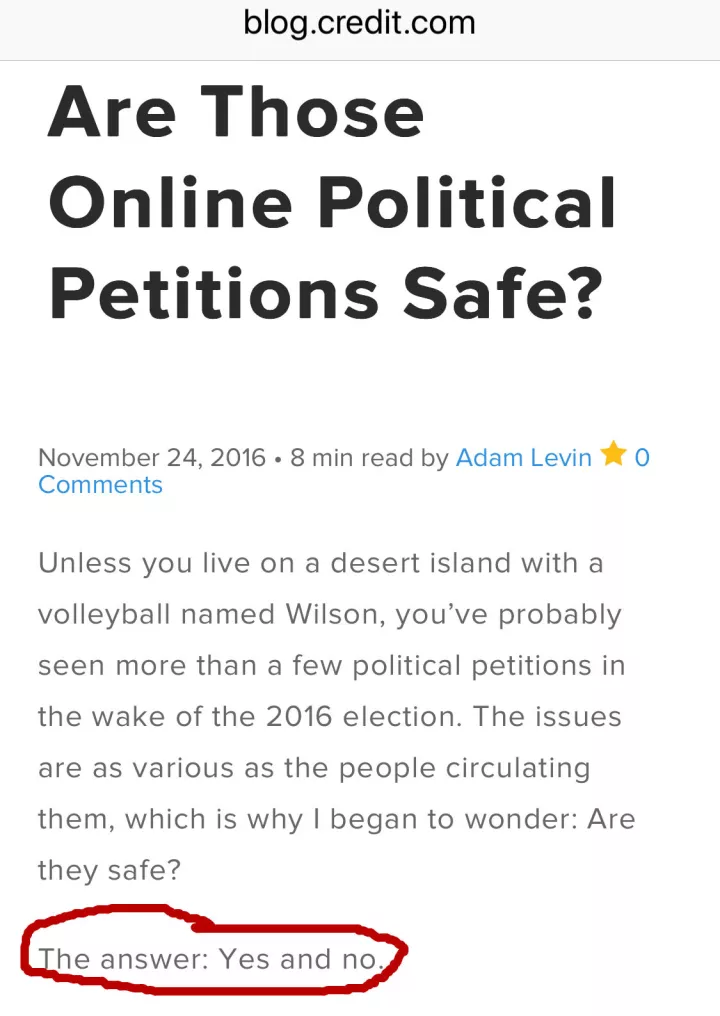Open the Comments link
Screen dimensions: 720x1016
pyautogui.click(x=100, y=485)
